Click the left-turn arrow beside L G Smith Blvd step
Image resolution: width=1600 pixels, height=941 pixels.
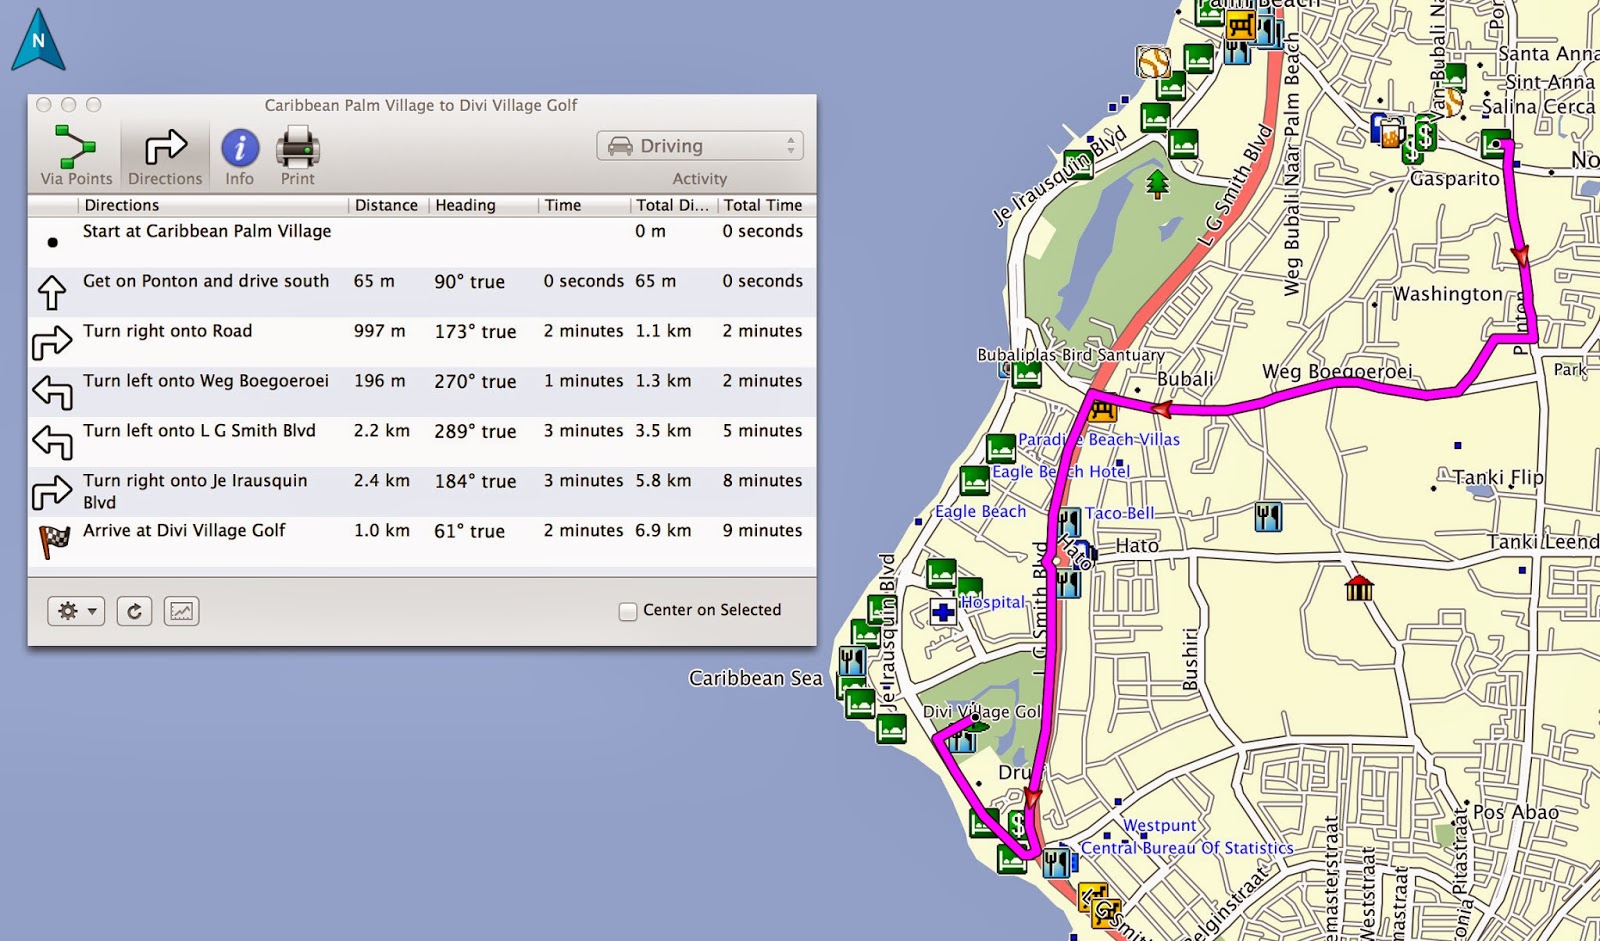coord(52,442)
